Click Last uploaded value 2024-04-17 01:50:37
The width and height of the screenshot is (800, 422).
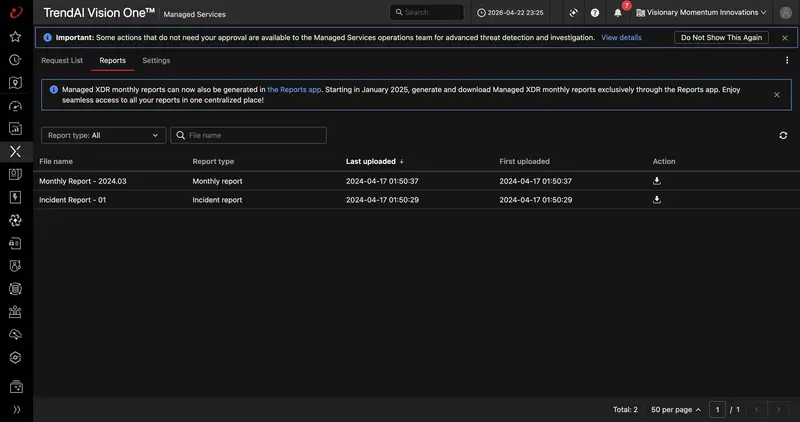click(382, 181)
